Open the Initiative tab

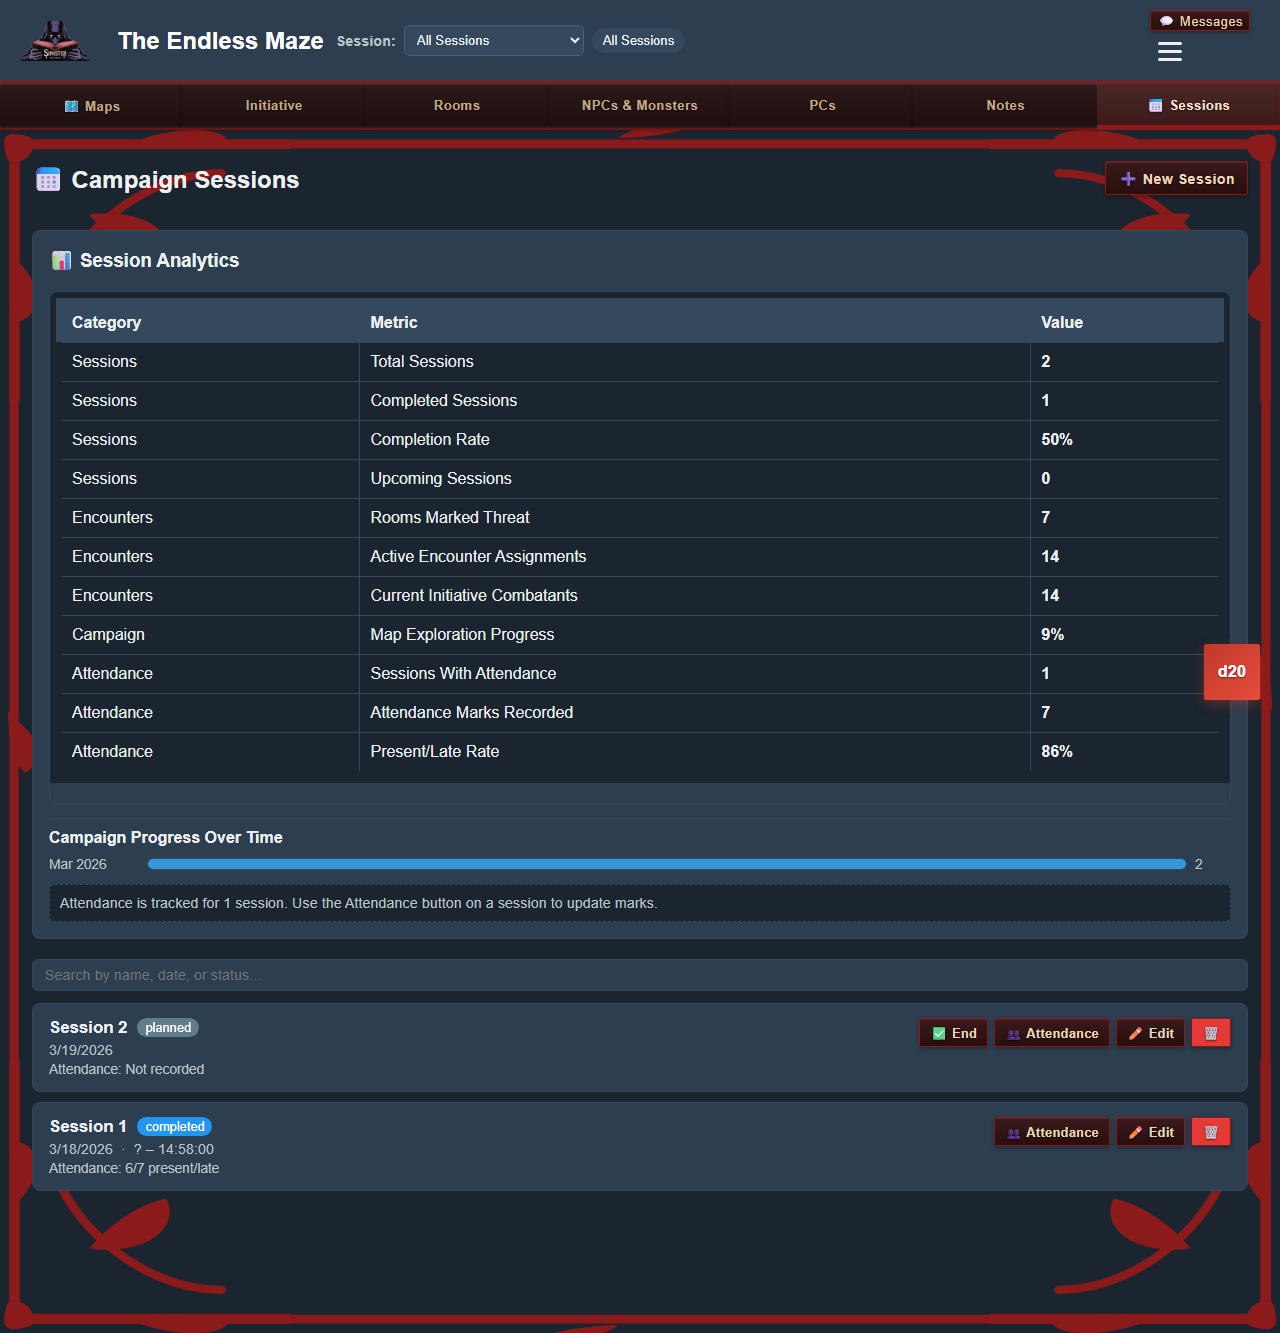pos(273,105)
